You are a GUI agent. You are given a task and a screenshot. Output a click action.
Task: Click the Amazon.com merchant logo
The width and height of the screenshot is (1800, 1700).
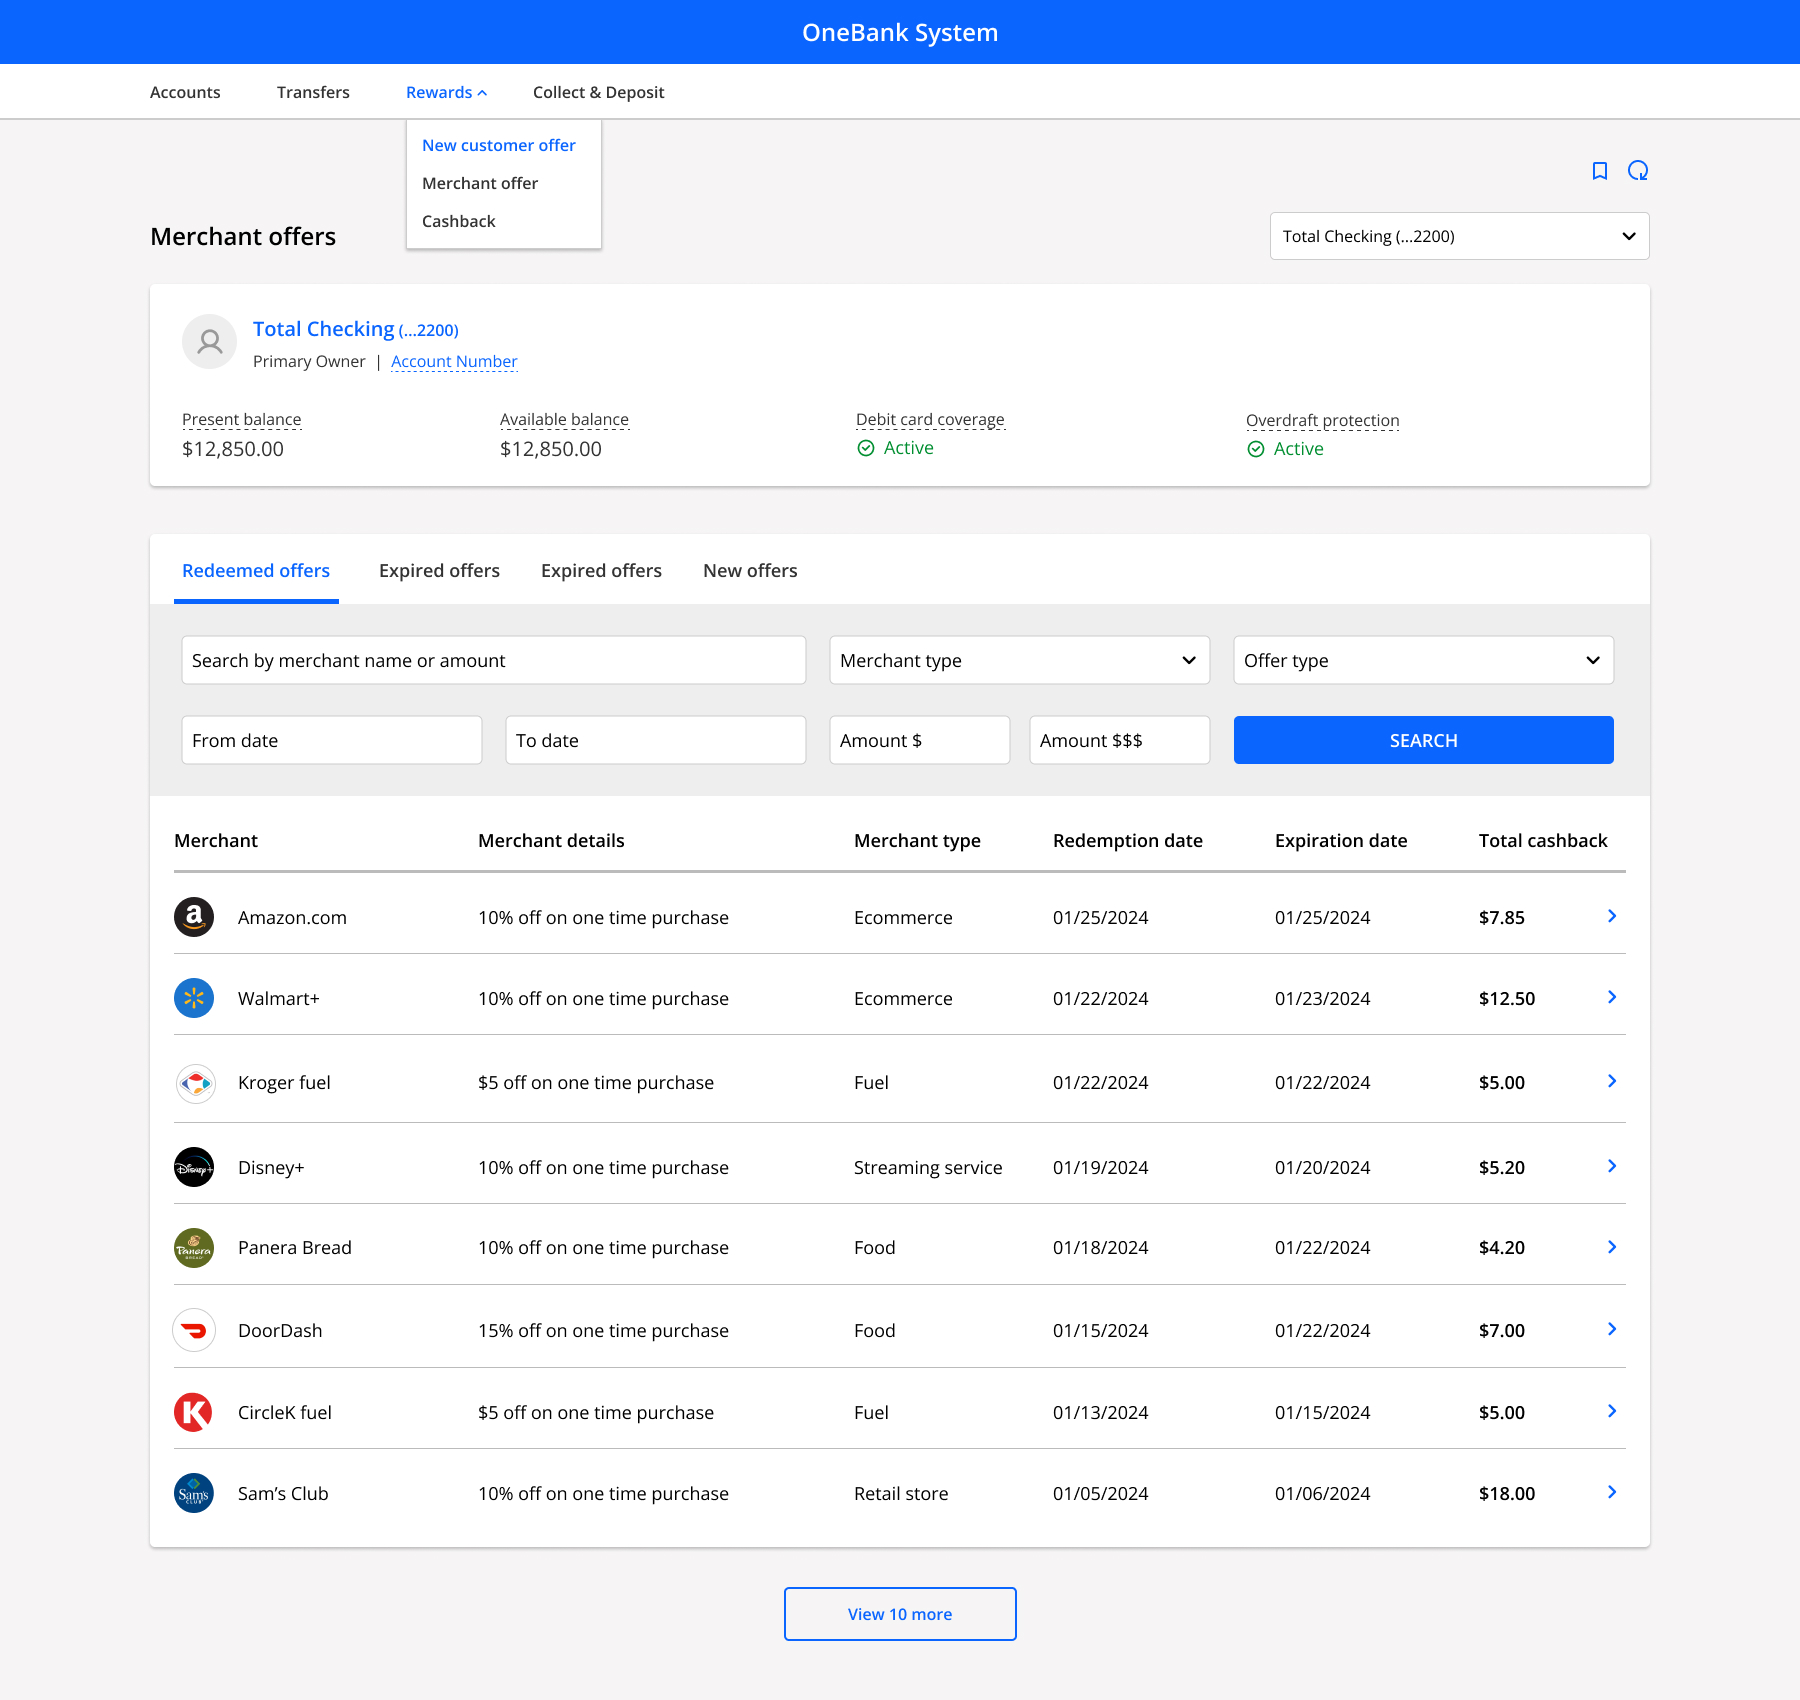[x=194, y=917]
